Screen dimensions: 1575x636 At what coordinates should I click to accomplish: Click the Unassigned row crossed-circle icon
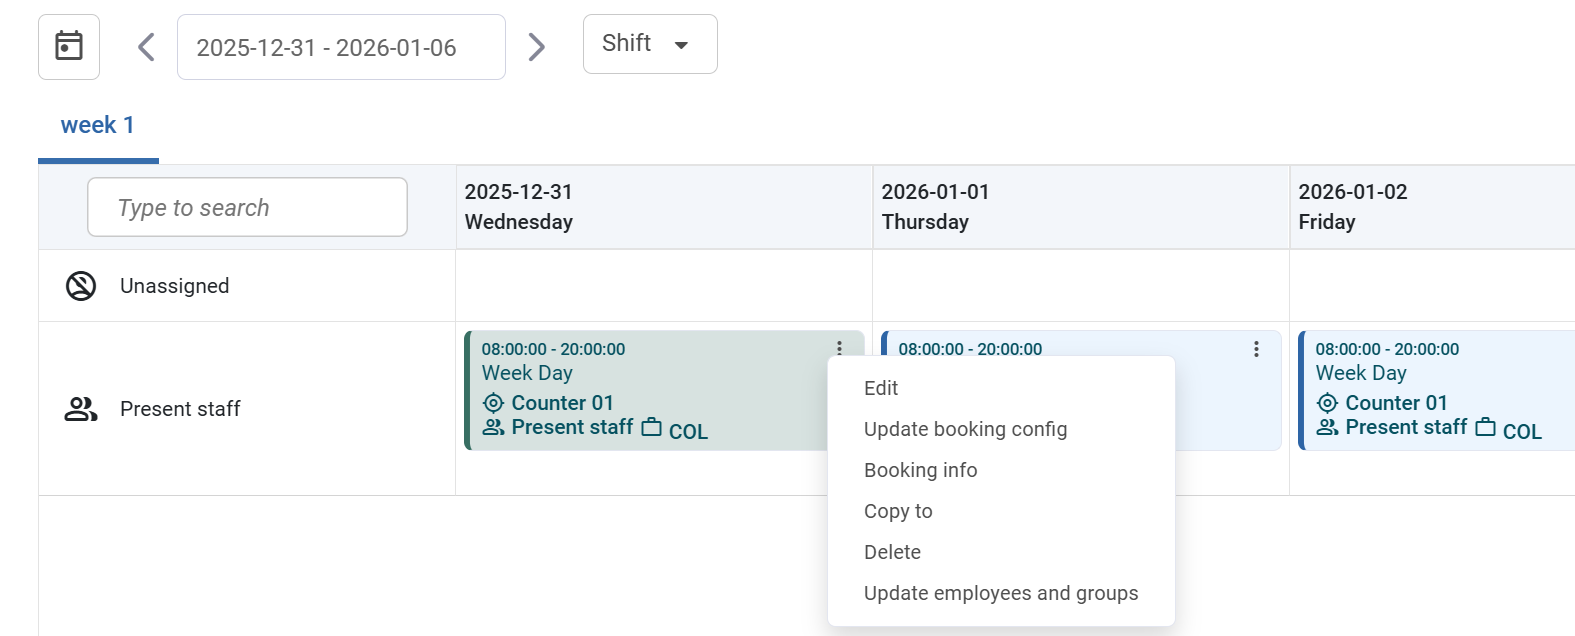pyautogui.click(x=81, y=286)
